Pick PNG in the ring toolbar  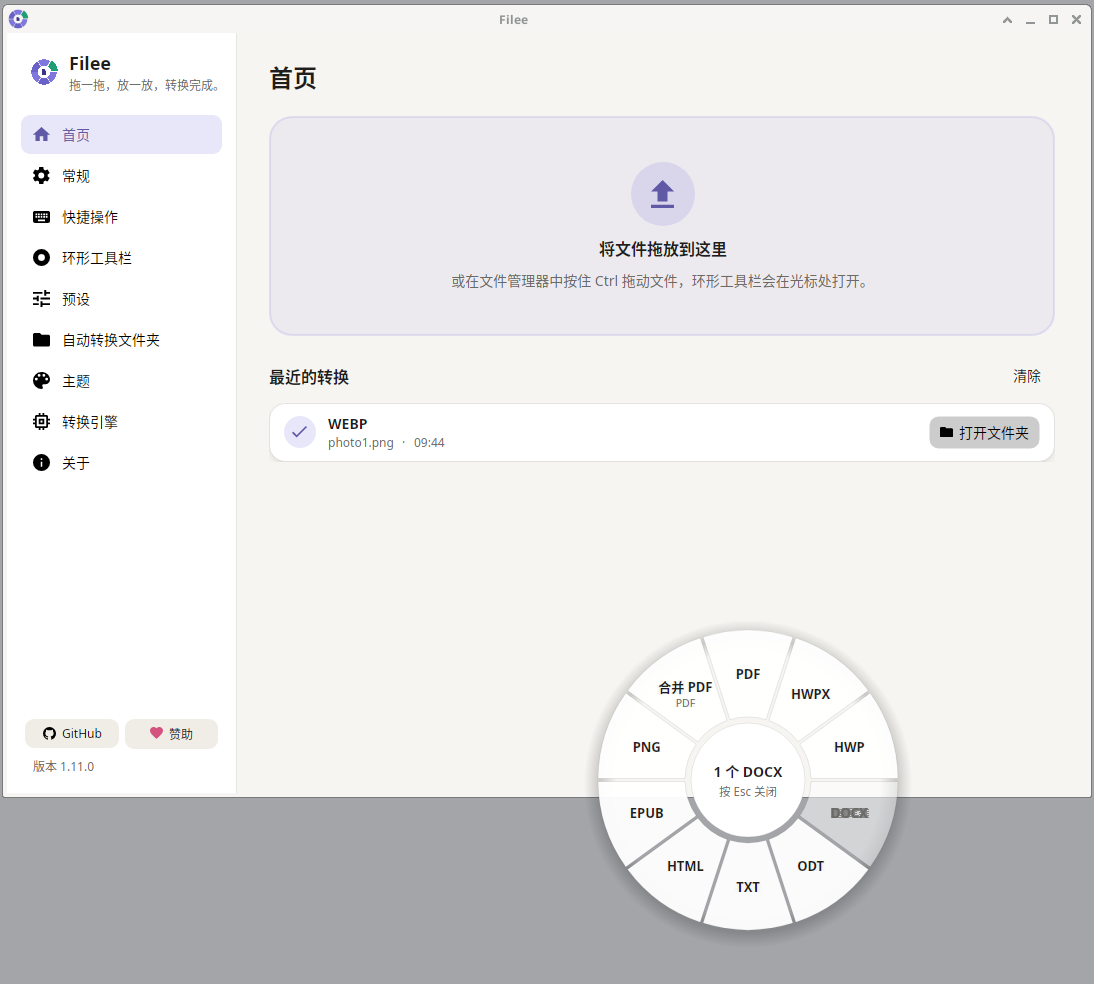(647, 747)
